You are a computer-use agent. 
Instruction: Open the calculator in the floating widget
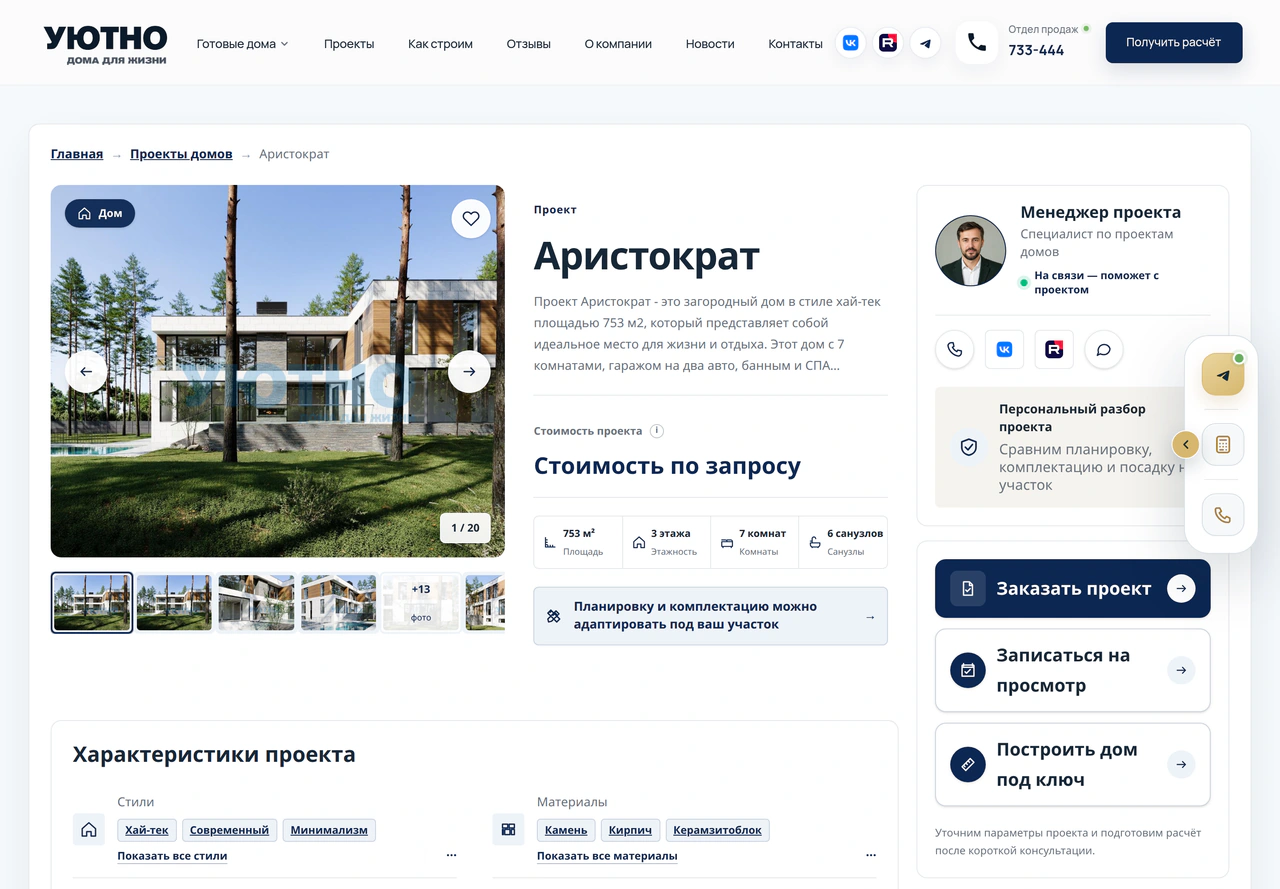coord(1223,445)
